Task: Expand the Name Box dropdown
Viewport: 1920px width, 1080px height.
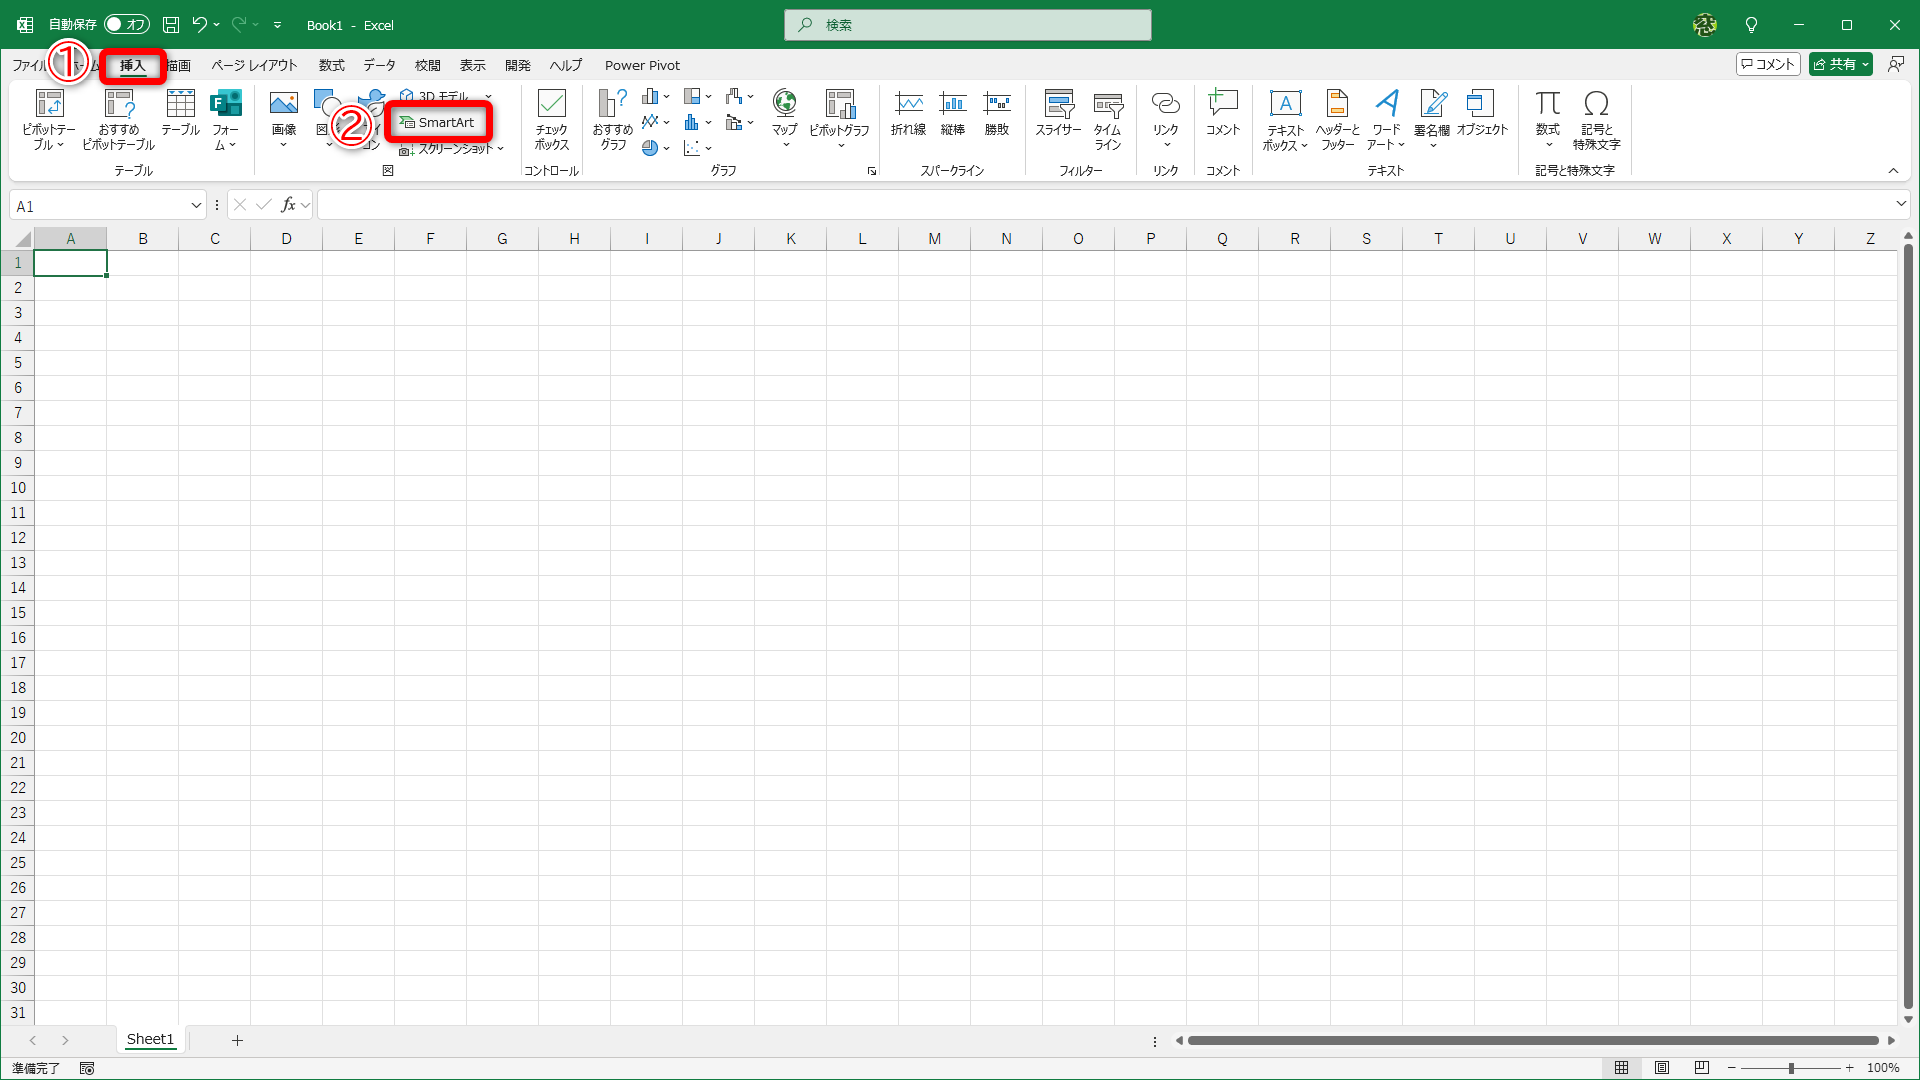Action: pyautogui.click(x=196, y=206)
